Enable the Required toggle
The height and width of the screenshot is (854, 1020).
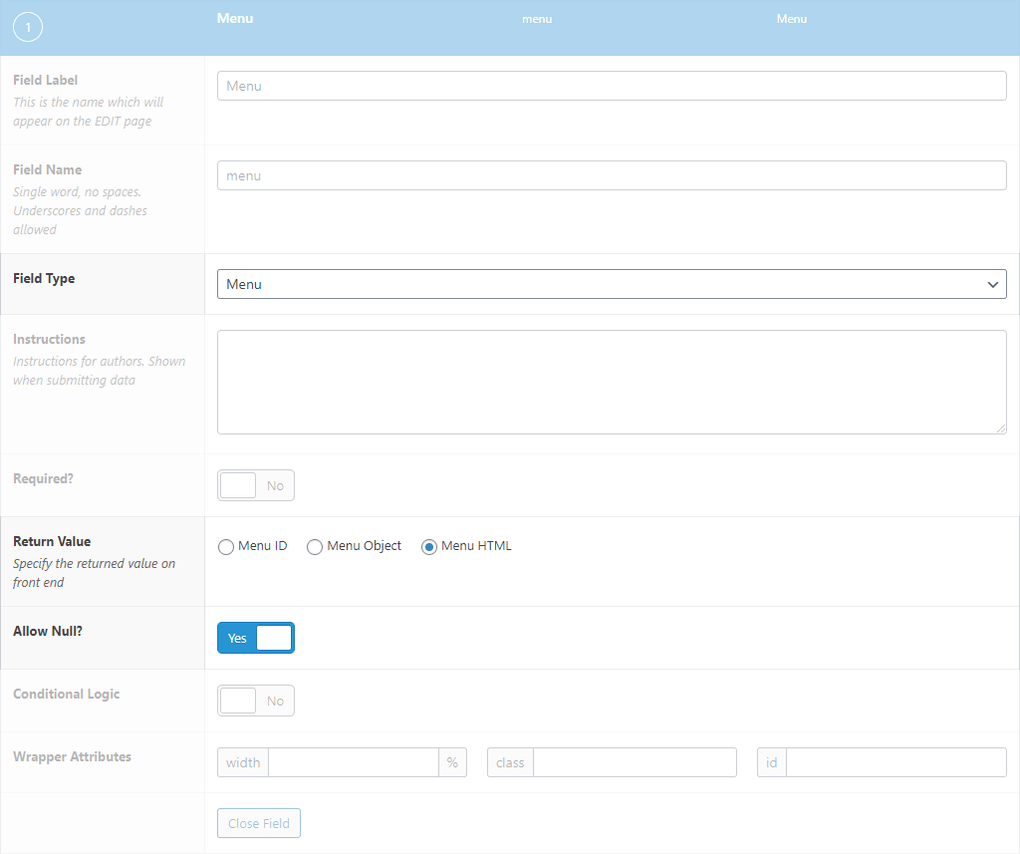click(256, 485)
